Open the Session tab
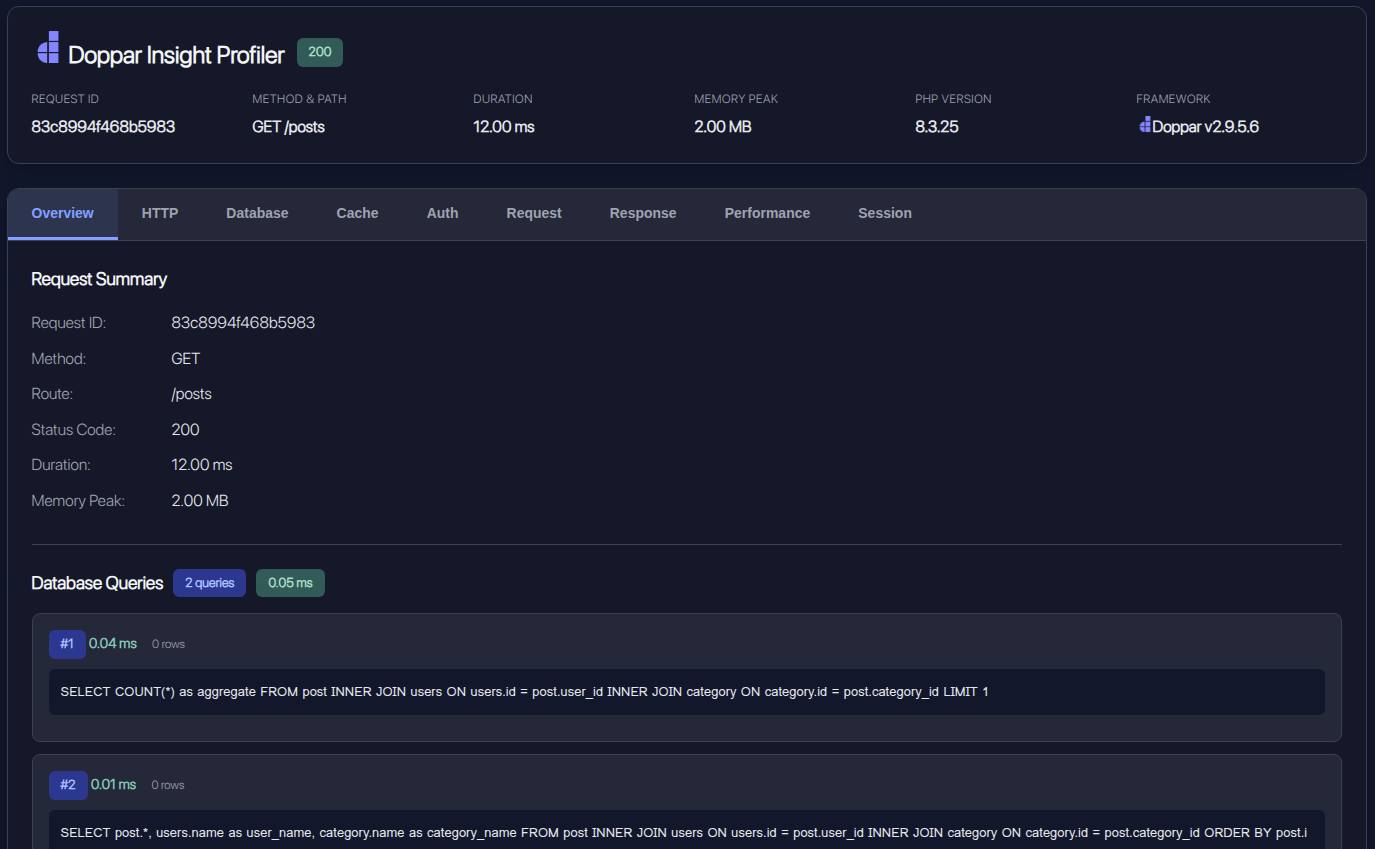 point(885,213)
